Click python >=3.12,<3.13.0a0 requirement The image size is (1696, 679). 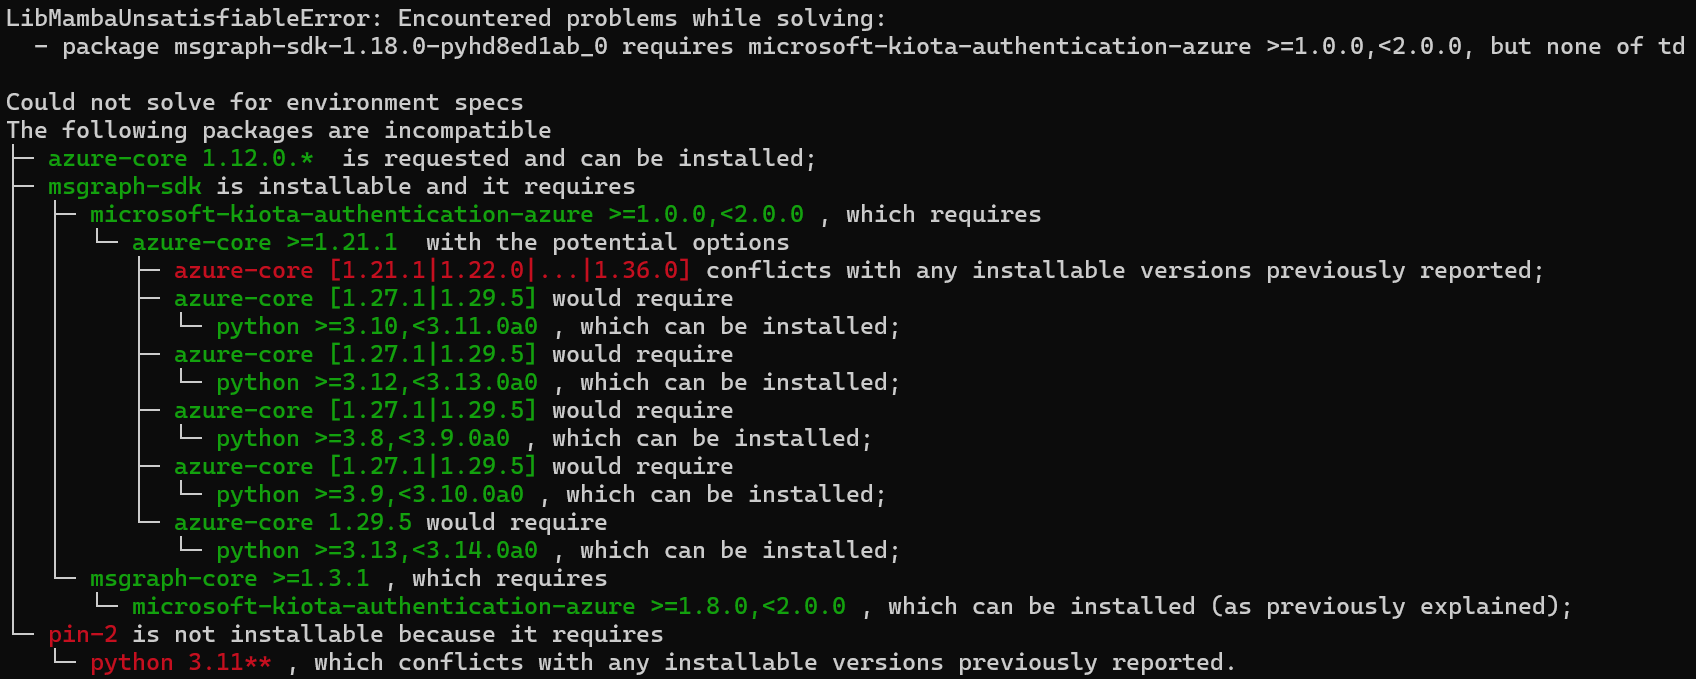click(377, 383)
